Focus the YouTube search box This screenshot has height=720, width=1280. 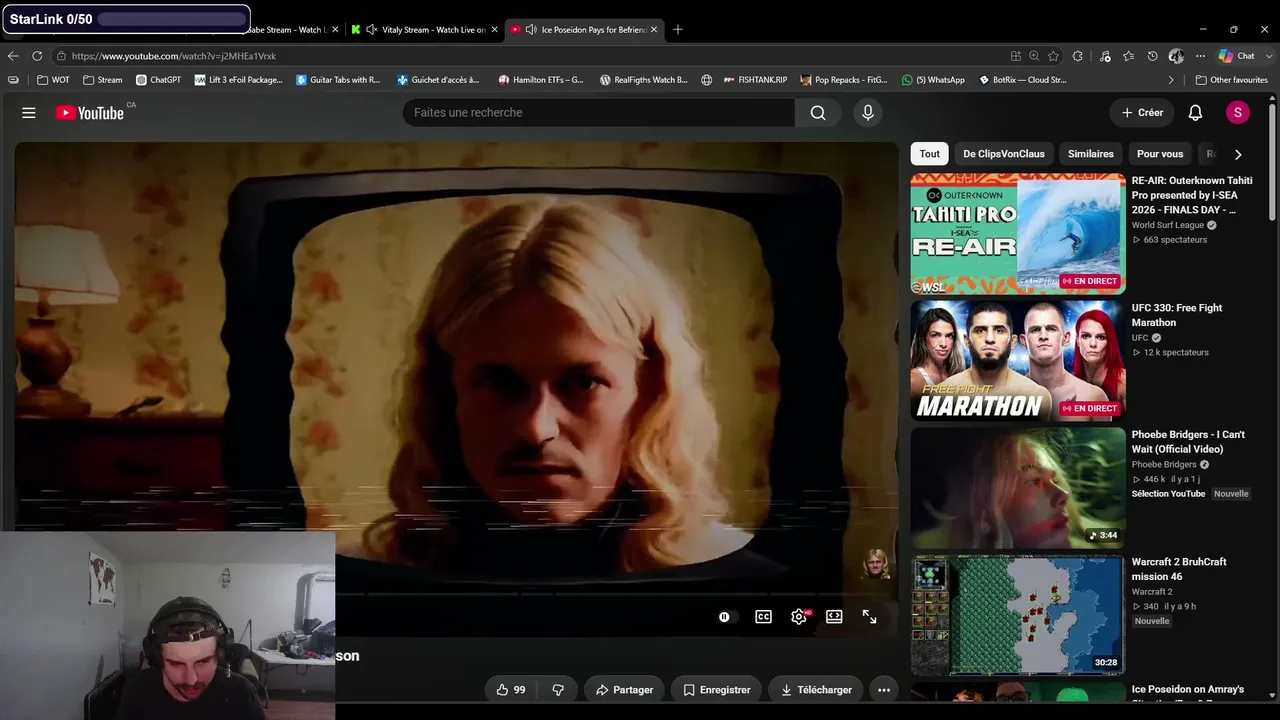coord(599,113)
